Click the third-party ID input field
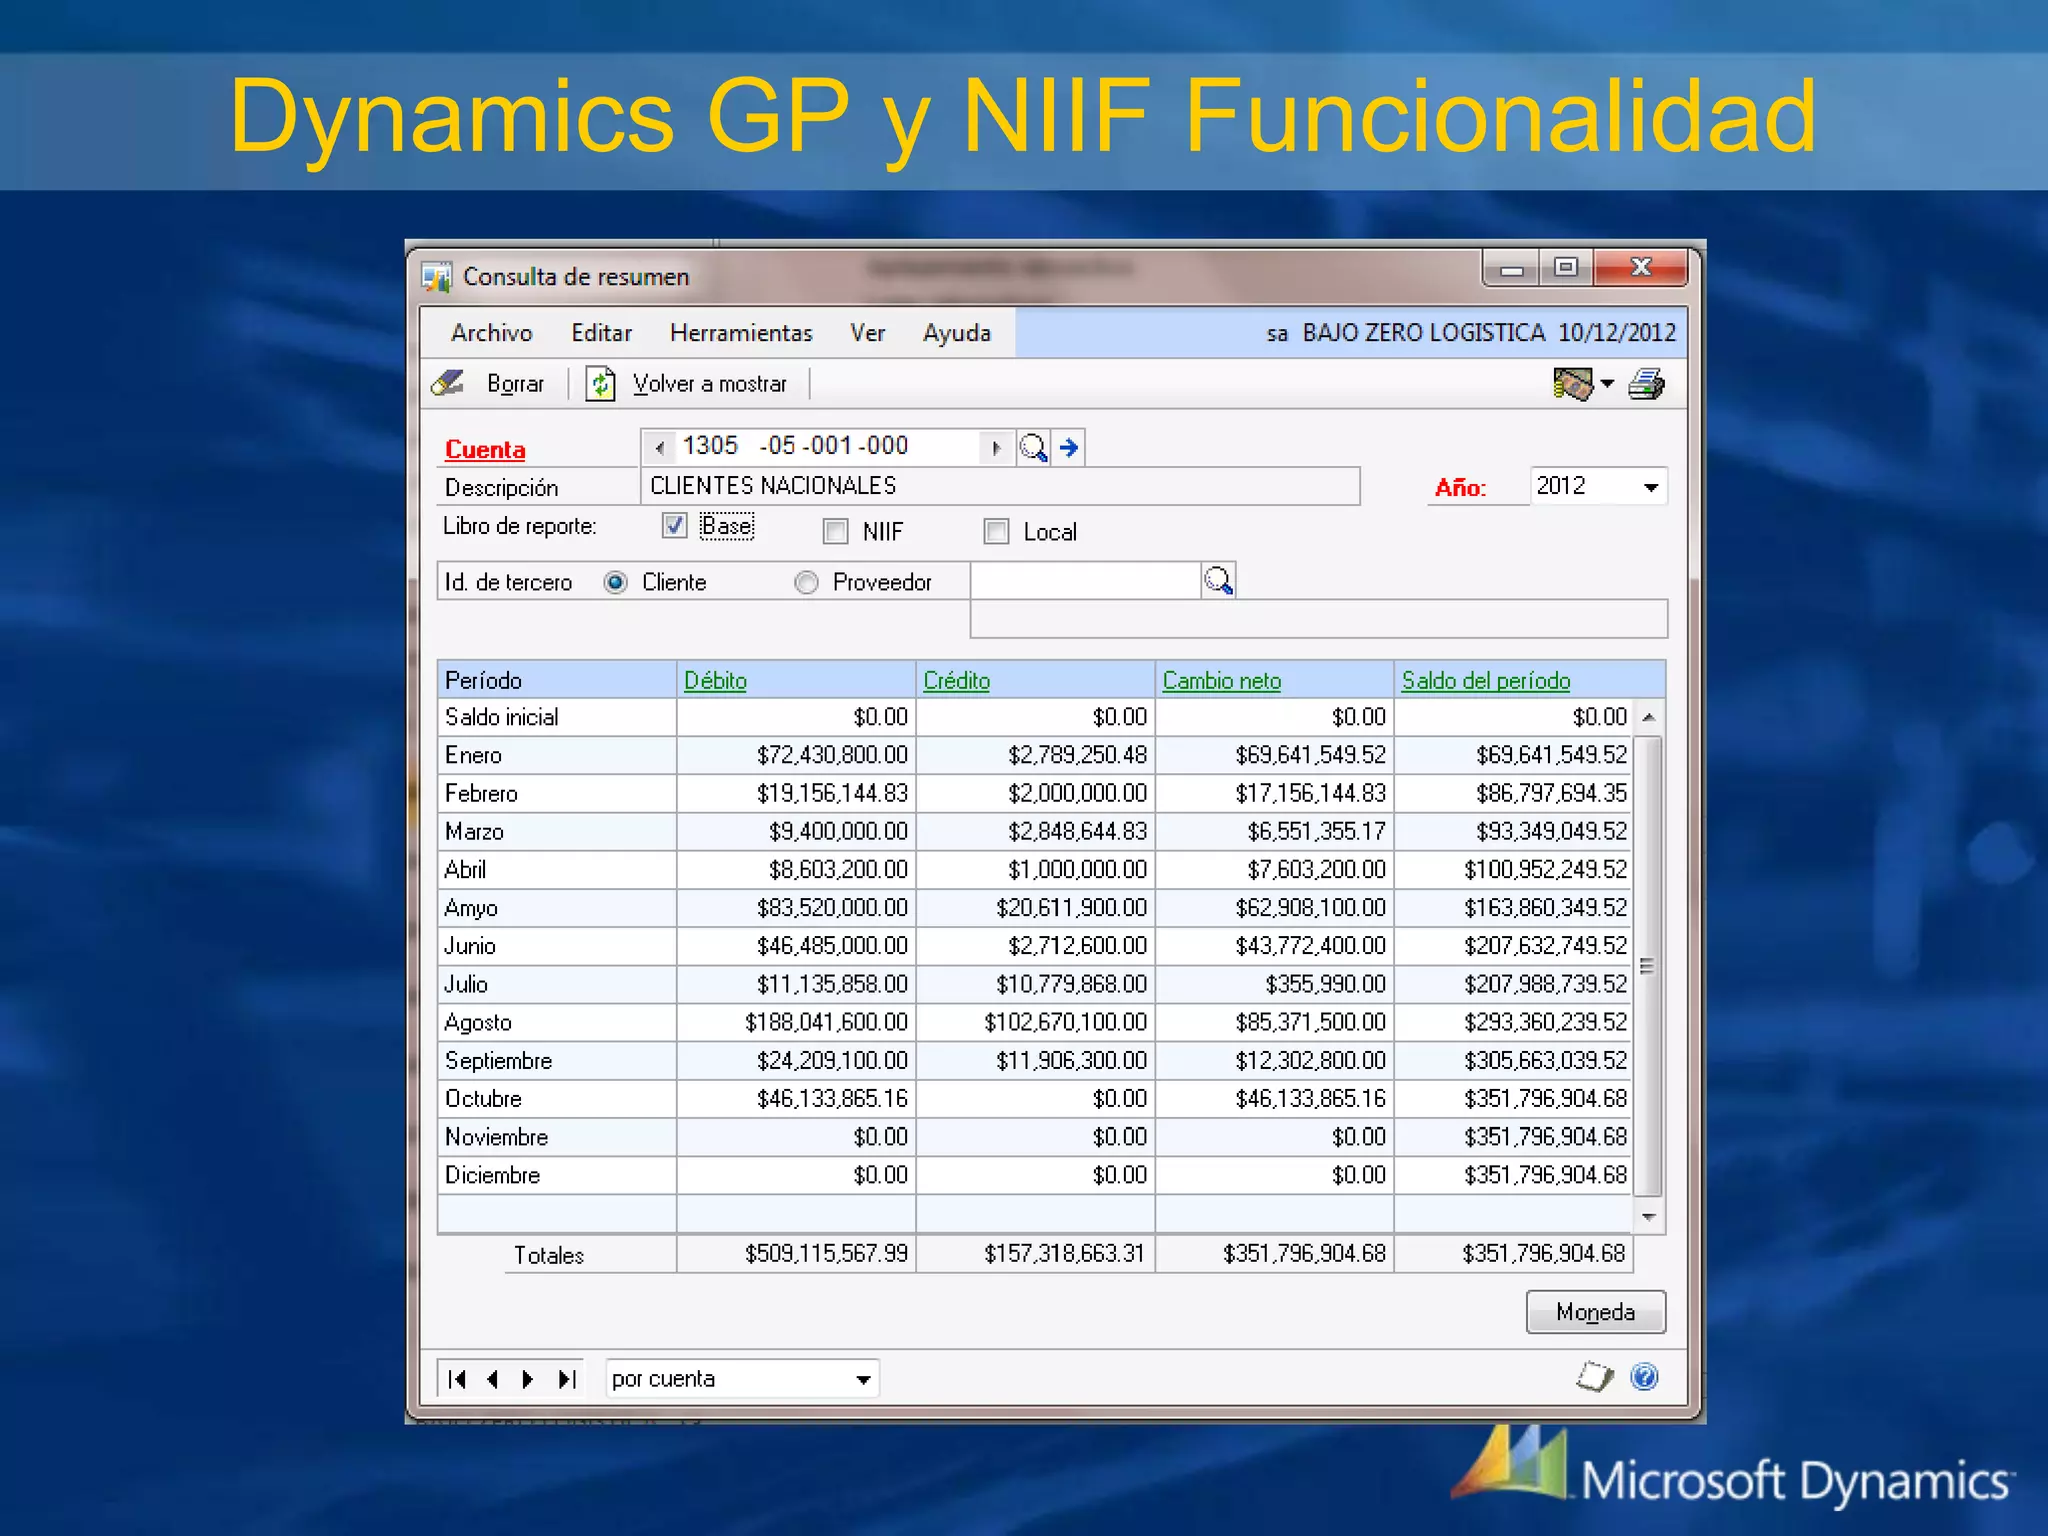The image size is (2048, 1536). [1085, 581]
